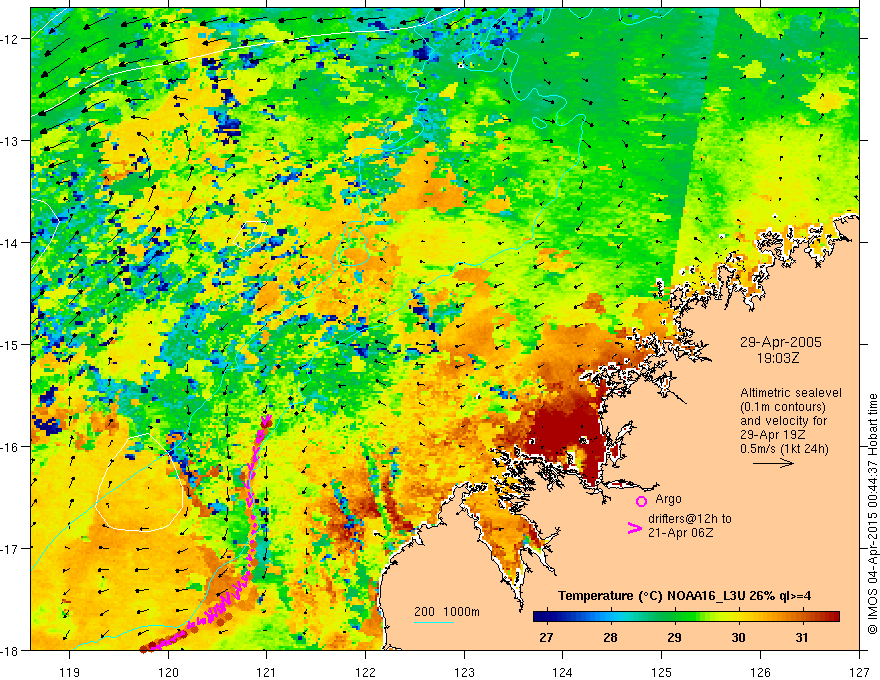880x680 pixels.
Task: Click longitude axis label 121
Action: coord(267,672)
